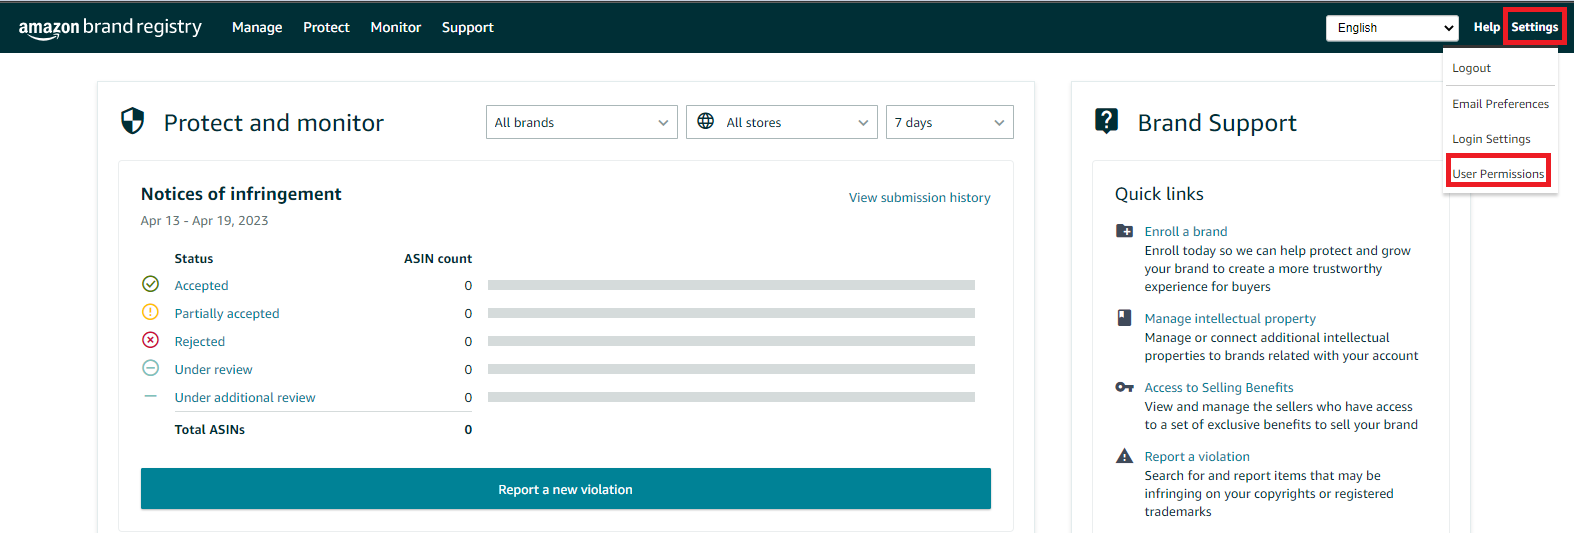The image size is (1574, 533).
Task: Open the Partially accepted status link
Action: tap(227, 314)
